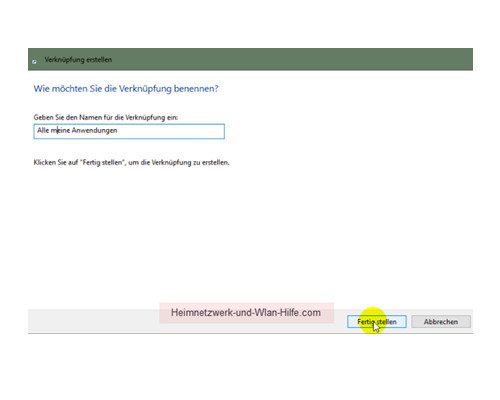Click the yellow cursor highlight circle

click(x=372, y=320)
